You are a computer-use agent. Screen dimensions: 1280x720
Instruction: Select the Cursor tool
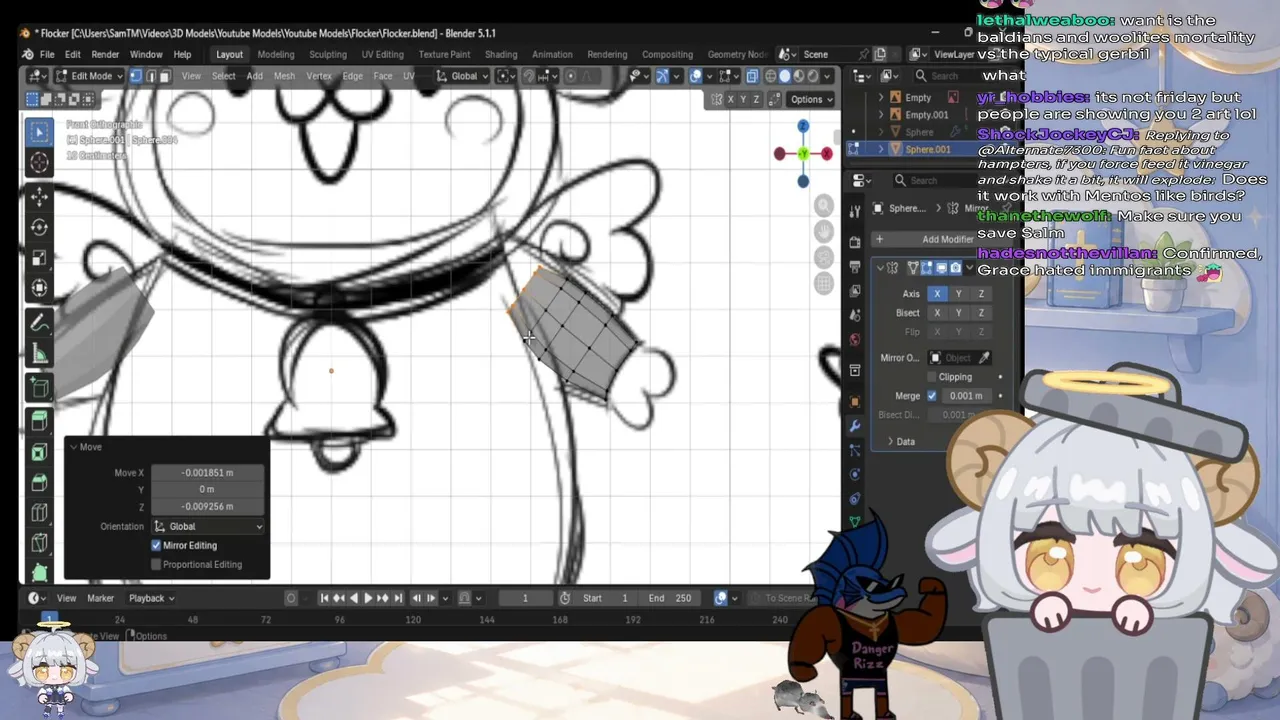tap(40, 163)
